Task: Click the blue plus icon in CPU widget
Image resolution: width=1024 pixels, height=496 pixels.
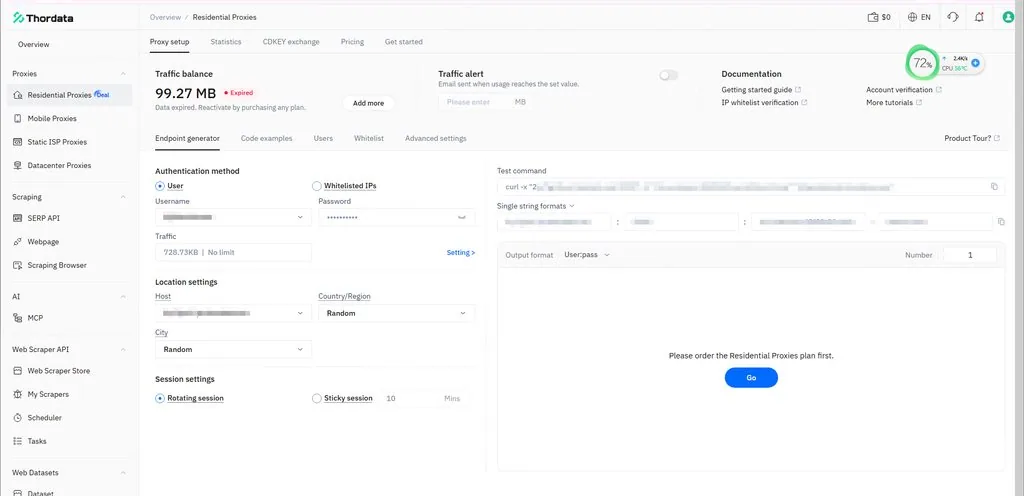Action: pyautogui.click(x=976, y=63)
